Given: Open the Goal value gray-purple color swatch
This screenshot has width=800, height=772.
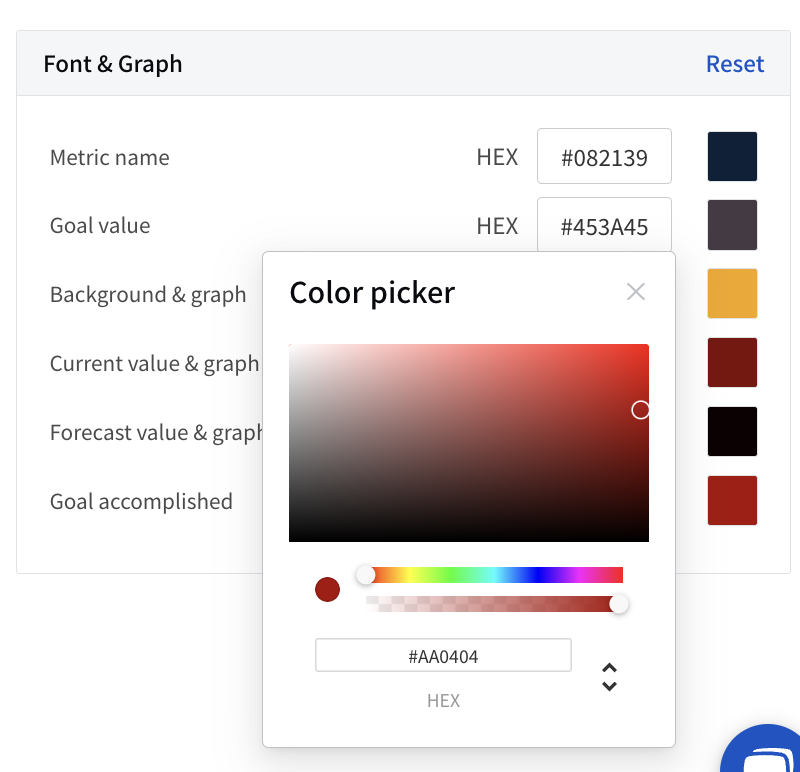Looking at the screenshot, I should click(x=732, y=225).
